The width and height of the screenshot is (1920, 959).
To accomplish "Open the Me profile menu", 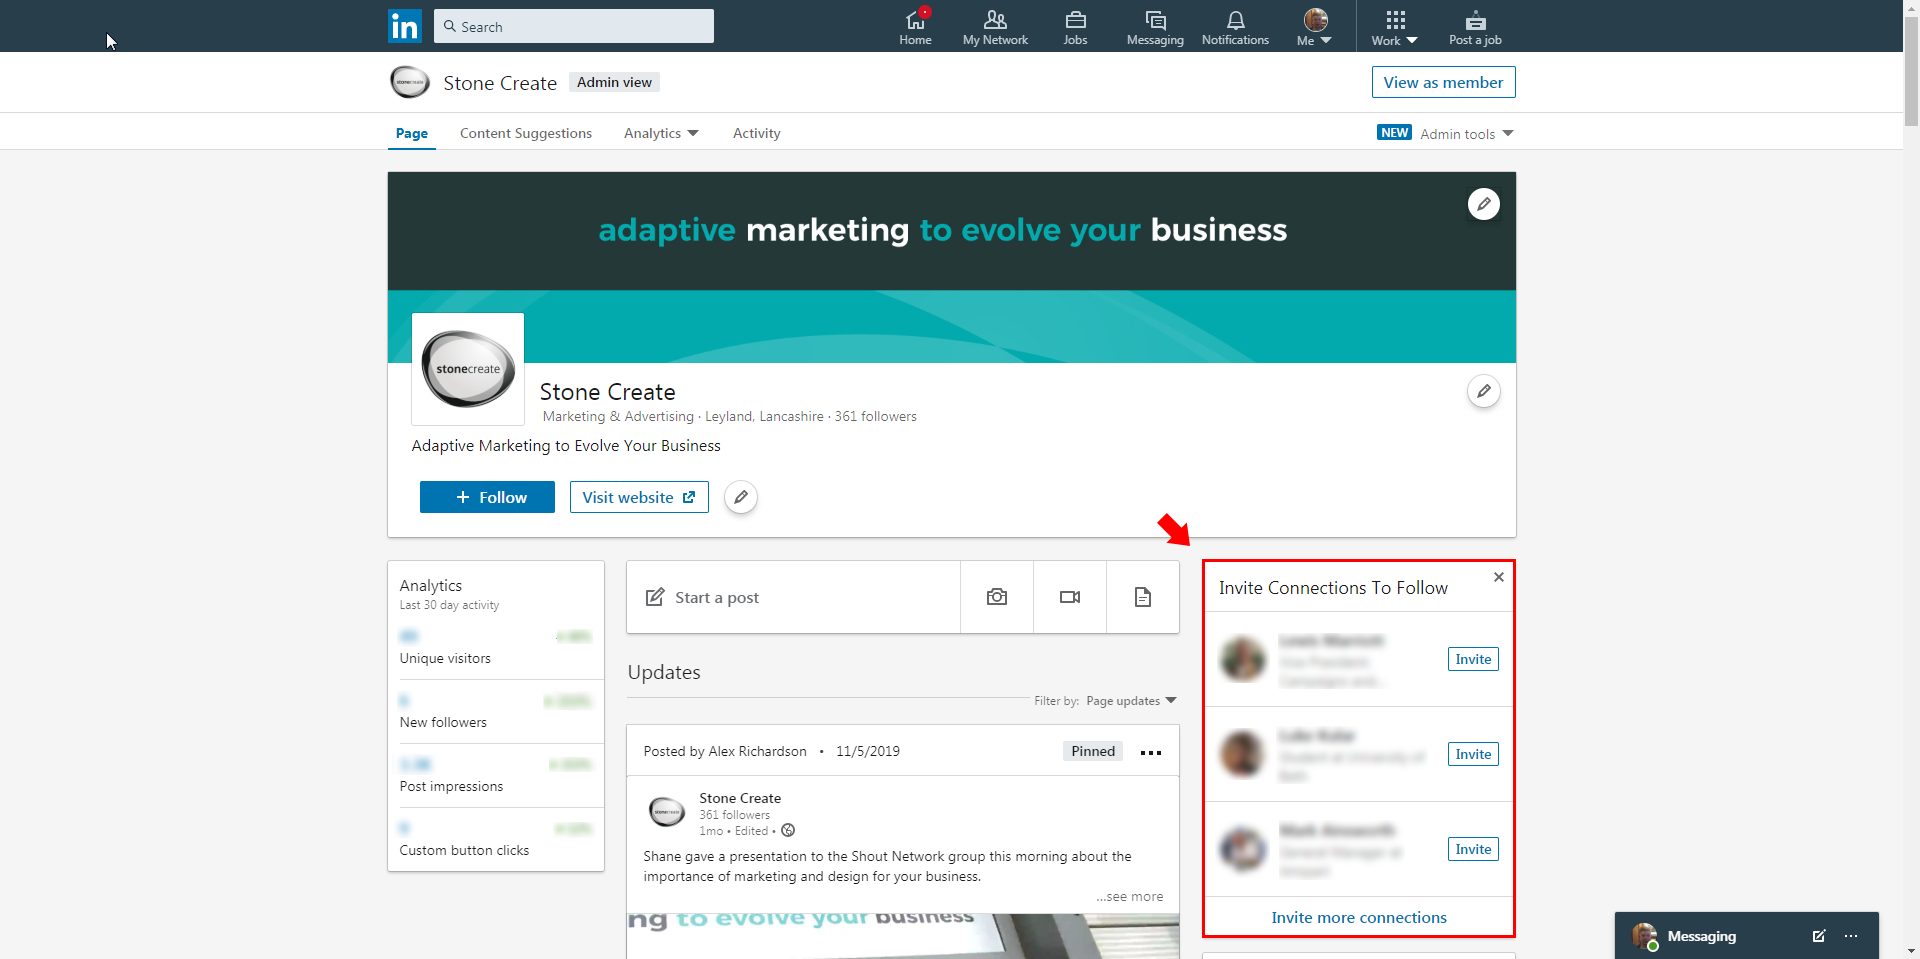I will pyautogui.click(x=1315, y=27).
